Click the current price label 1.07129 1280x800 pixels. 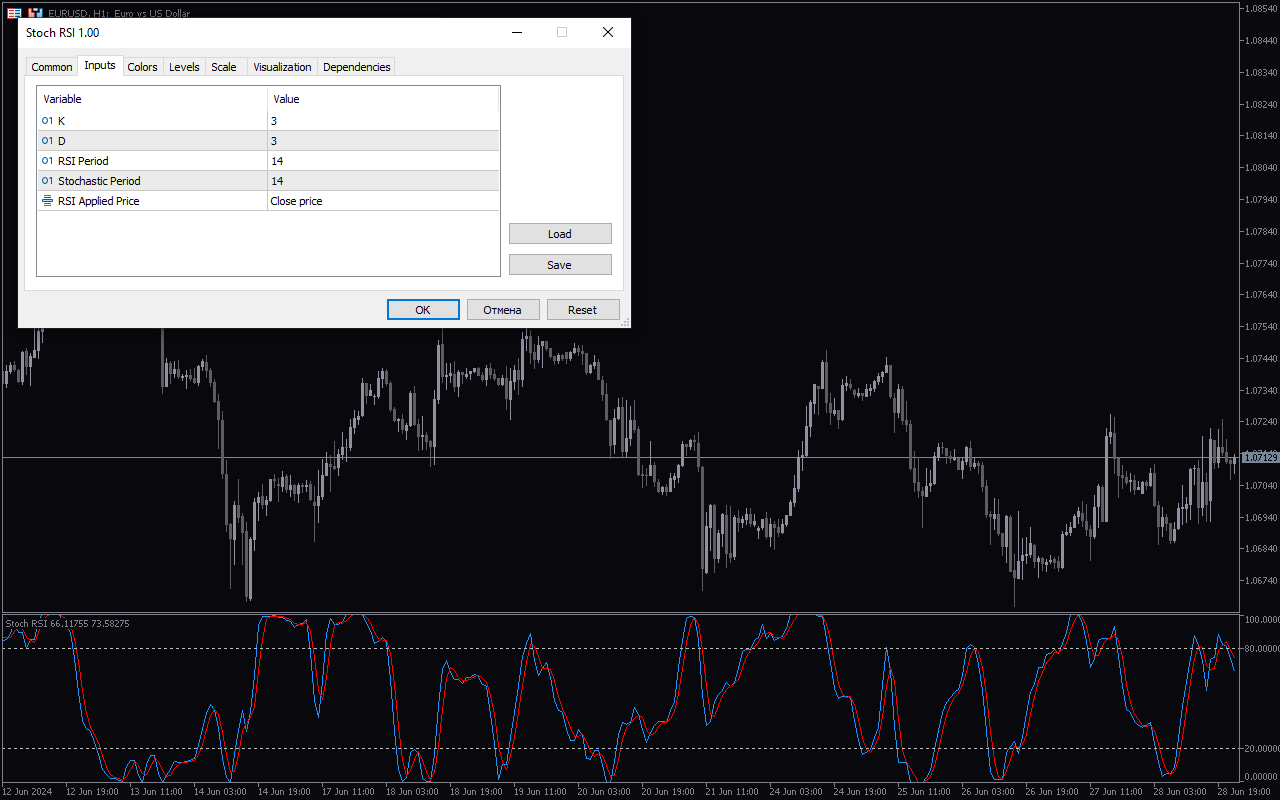[1260, 457]
